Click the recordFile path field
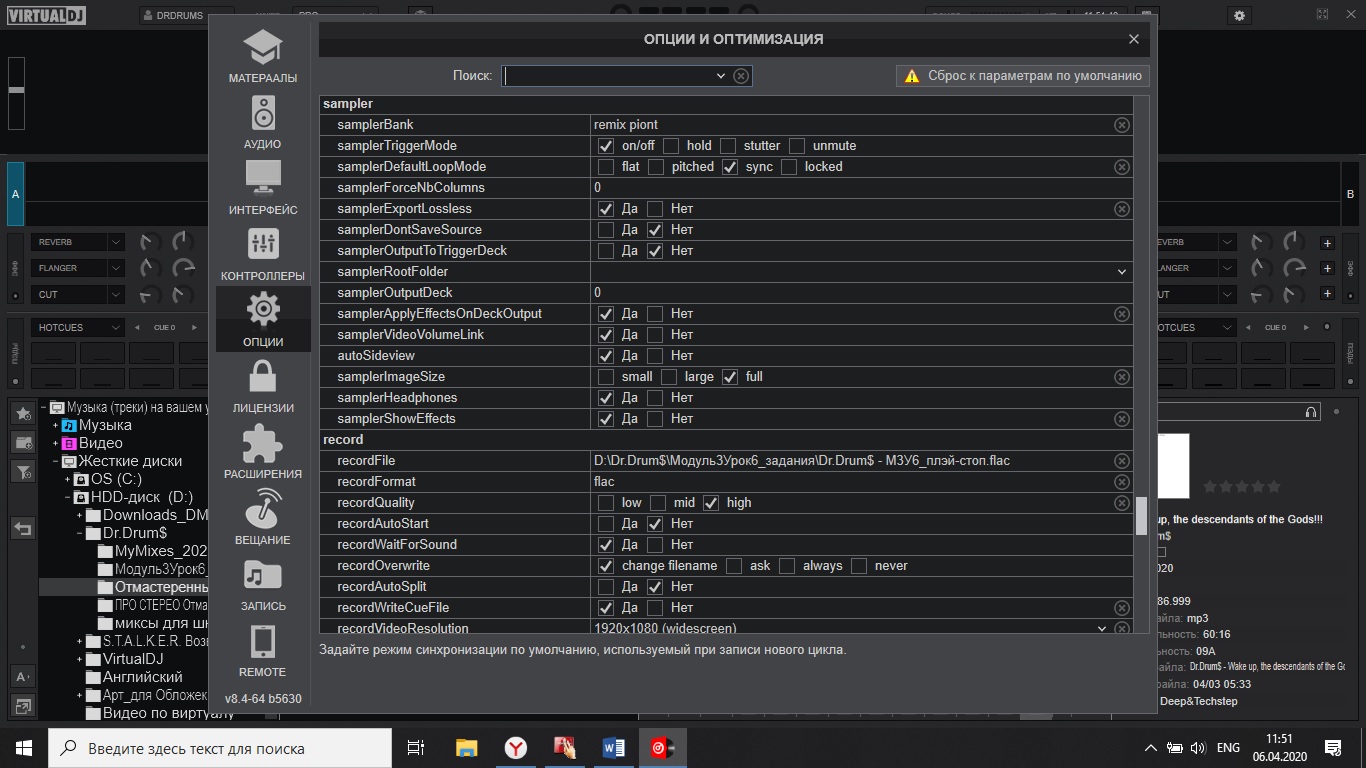Image resolution: width=1366 pixels, height=768 pixels. 851,461
